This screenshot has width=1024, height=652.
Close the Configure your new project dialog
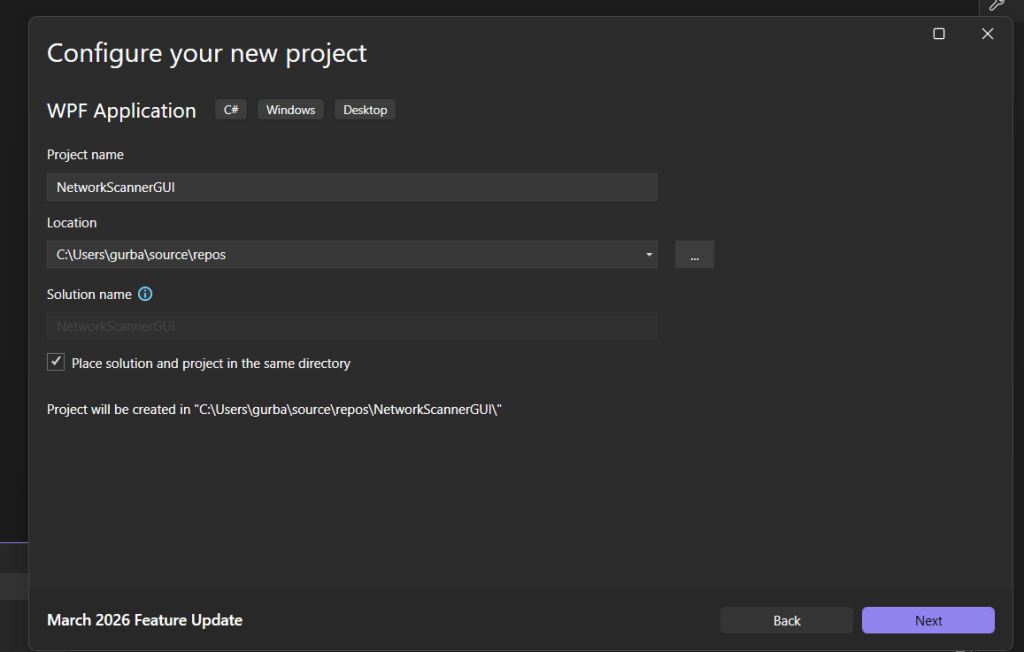point(987,34)
